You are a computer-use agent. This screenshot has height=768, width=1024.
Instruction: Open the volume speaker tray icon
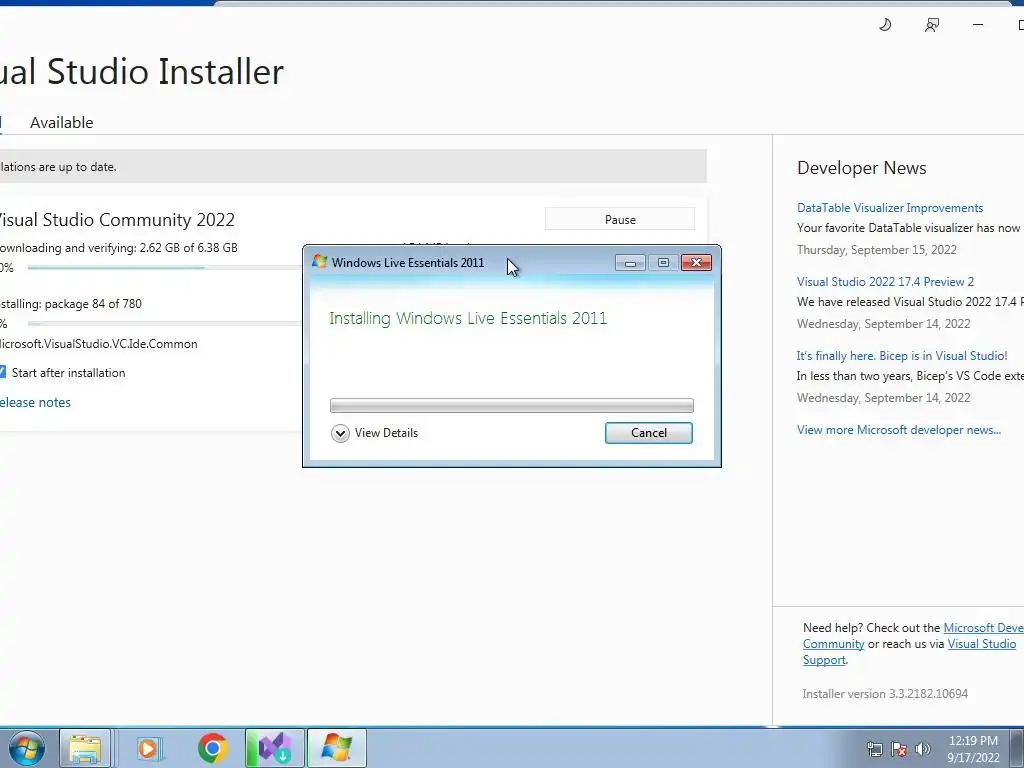click(x=923, y=749)
